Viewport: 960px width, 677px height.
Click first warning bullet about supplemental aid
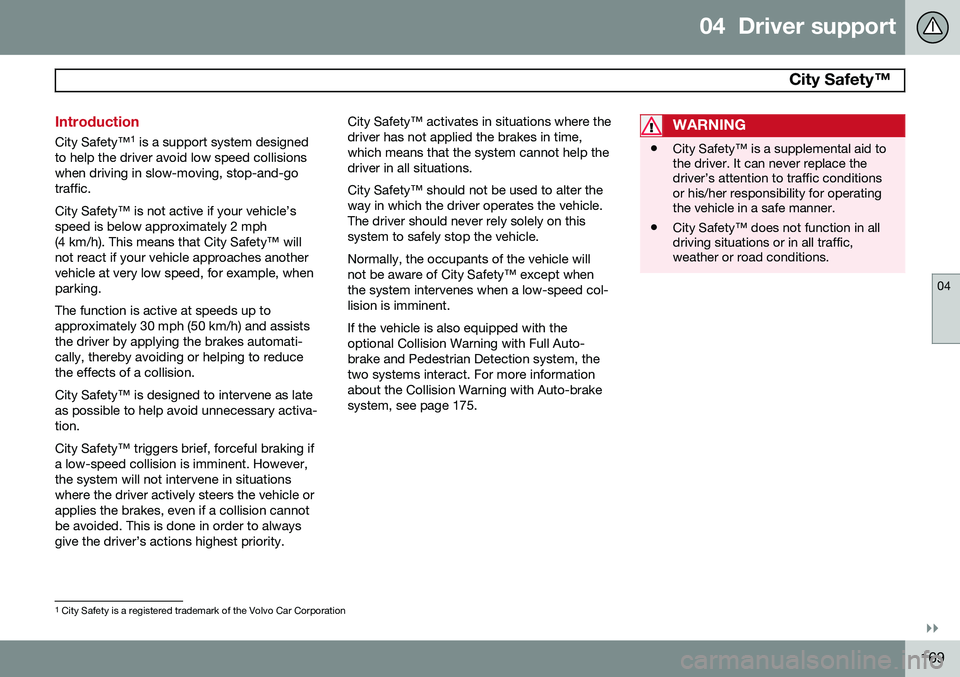point(779,178)
